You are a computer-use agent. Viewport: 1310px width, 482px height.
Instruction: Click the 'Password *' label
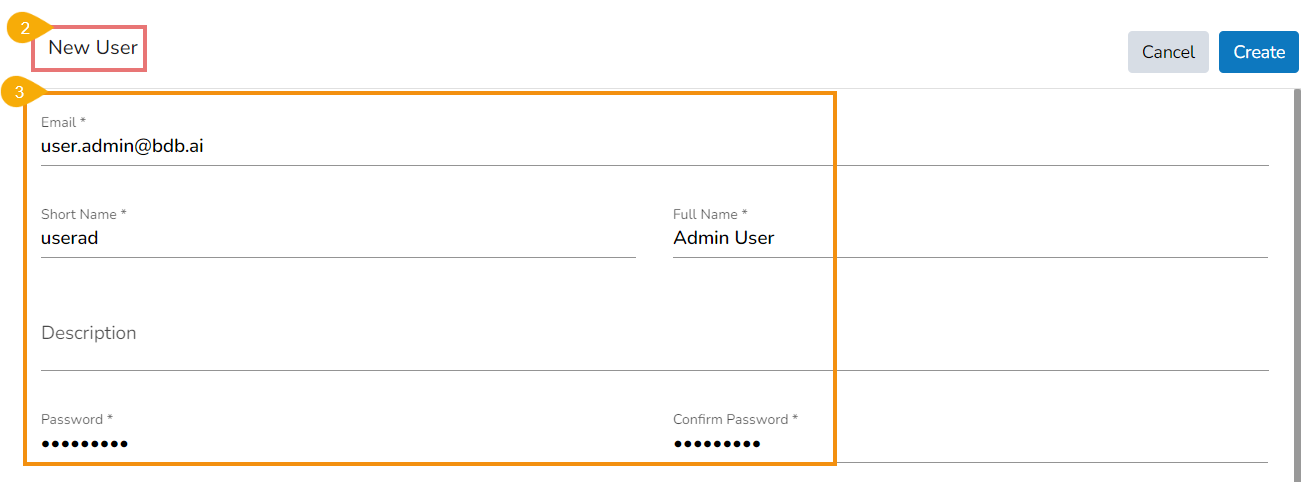[x=77, y=419]
